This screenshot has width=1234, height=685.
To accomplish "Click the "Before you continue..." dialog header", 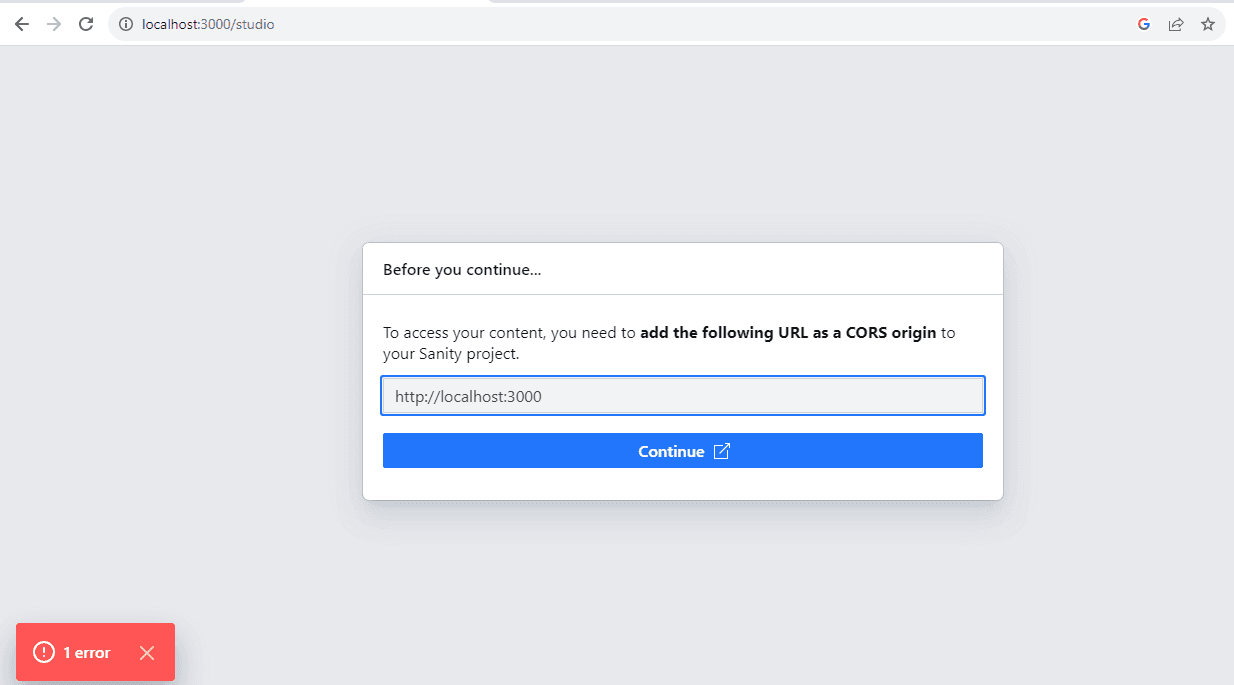I will [462, 270].
